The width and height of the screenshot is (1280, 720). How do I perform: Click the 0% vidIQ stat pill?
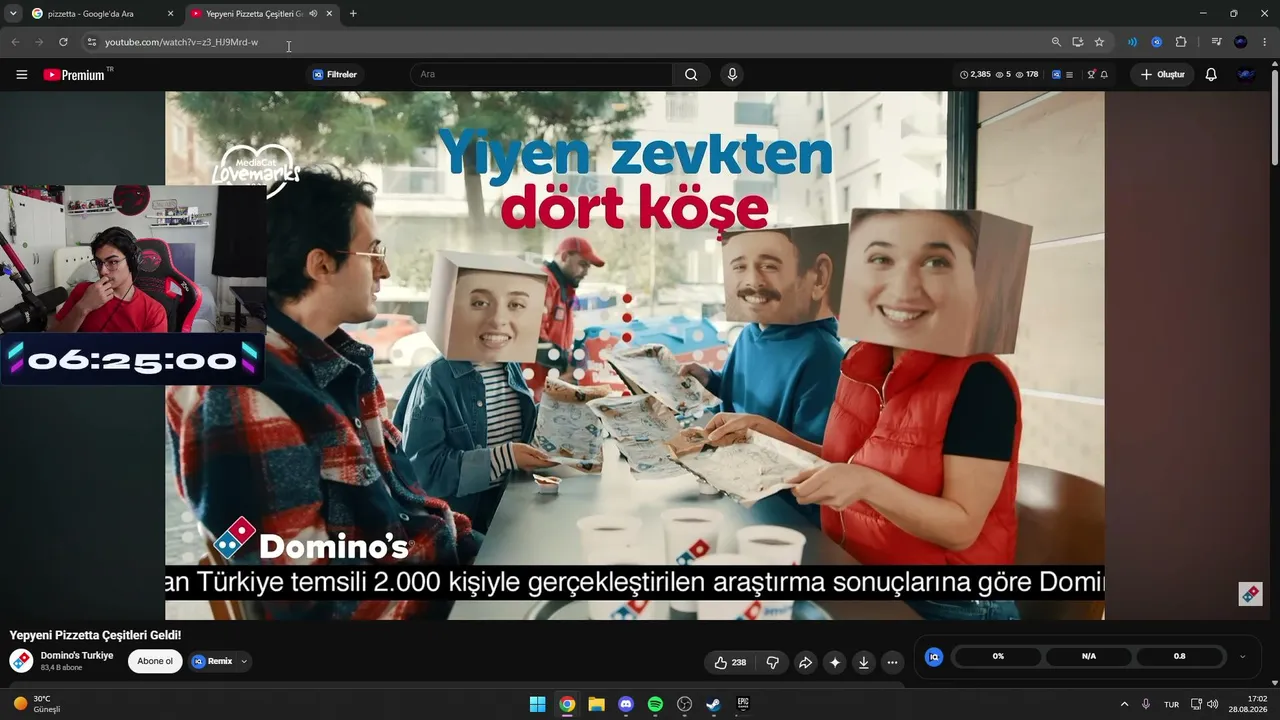(998, 656)
